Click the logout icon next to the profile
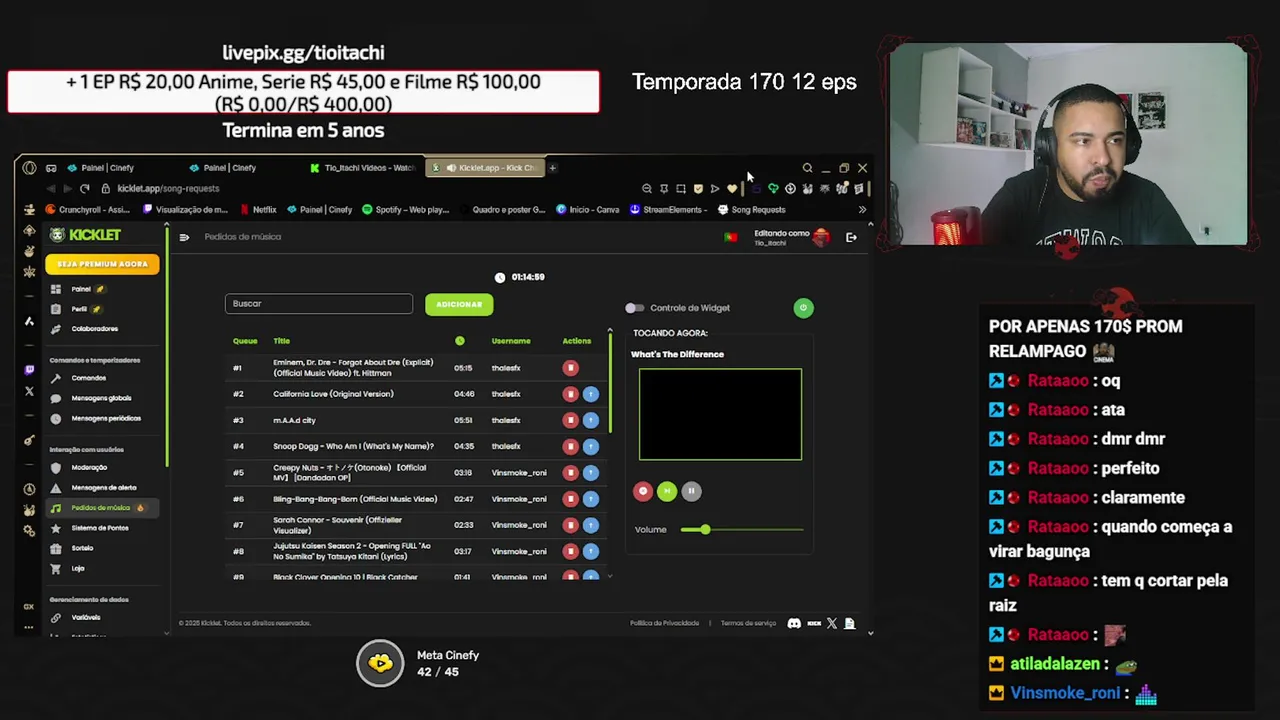Image resolution: width=1280 pixels, height=720 pixels. 851,237
